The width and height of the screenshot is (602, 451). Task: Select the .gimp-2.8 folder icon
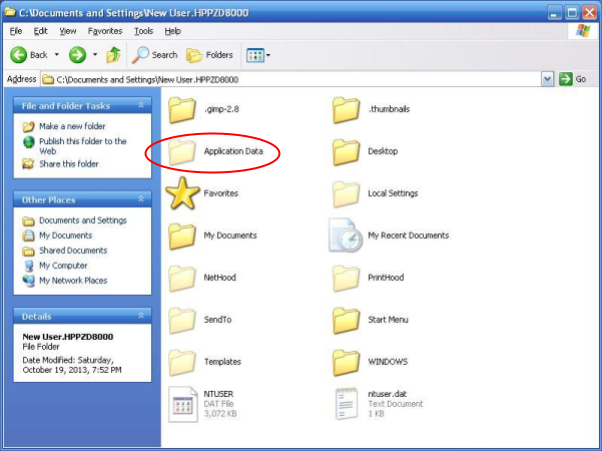coord(182,110)
